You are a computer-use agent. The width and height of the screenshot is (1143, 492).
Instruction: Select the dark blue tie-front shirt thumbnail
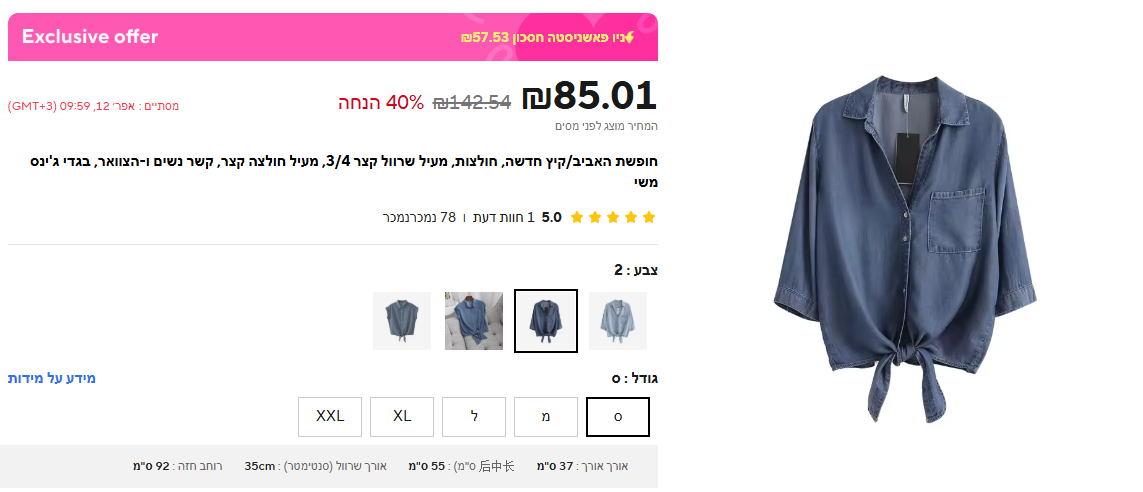pos(546,321)
